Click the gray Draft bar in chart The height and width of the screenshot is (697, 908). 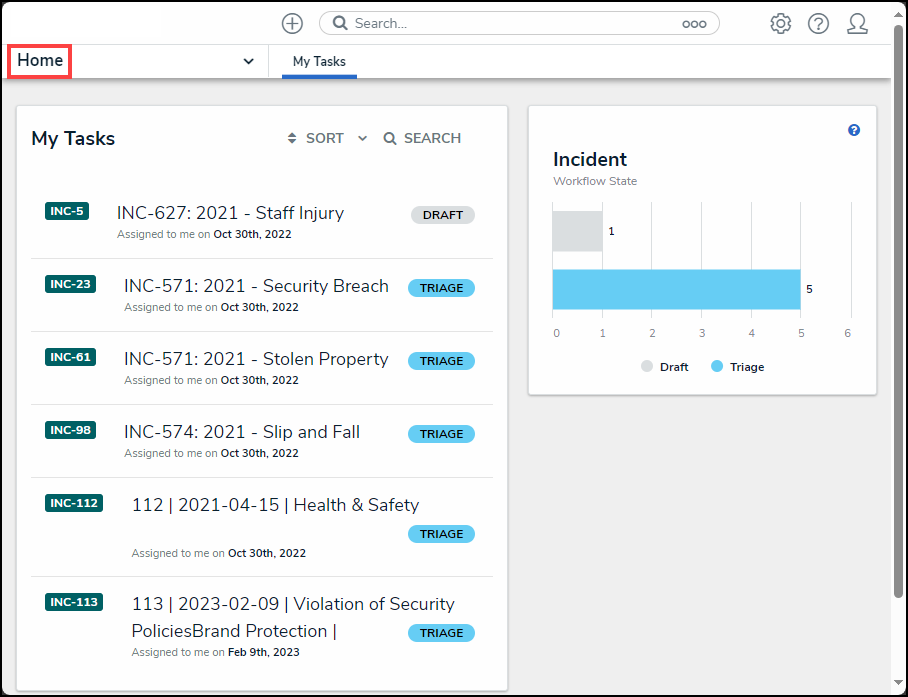pyautogui.click(x=577, y=231)
